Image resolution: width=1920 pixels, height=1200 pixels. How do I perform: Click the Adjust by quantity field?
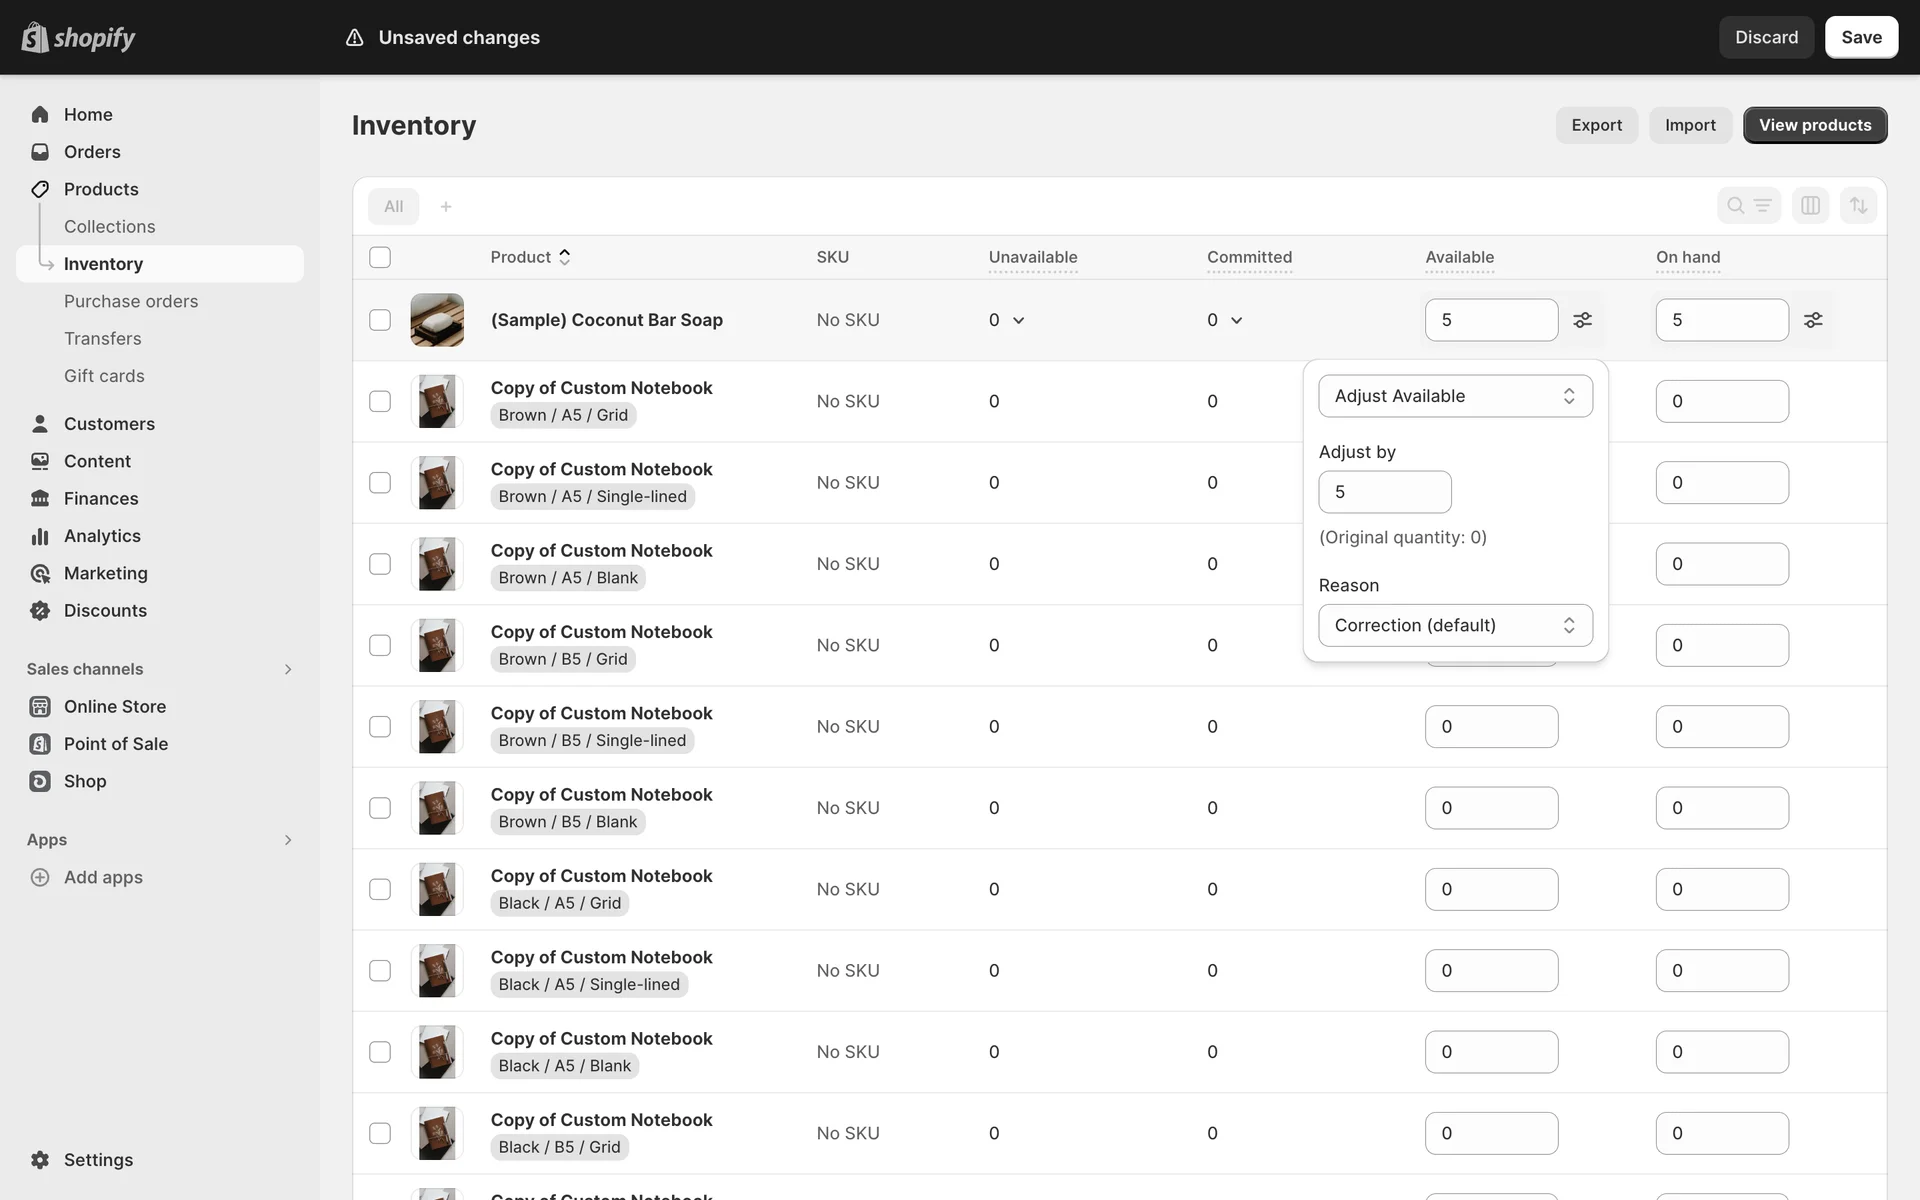point(1384,492)
